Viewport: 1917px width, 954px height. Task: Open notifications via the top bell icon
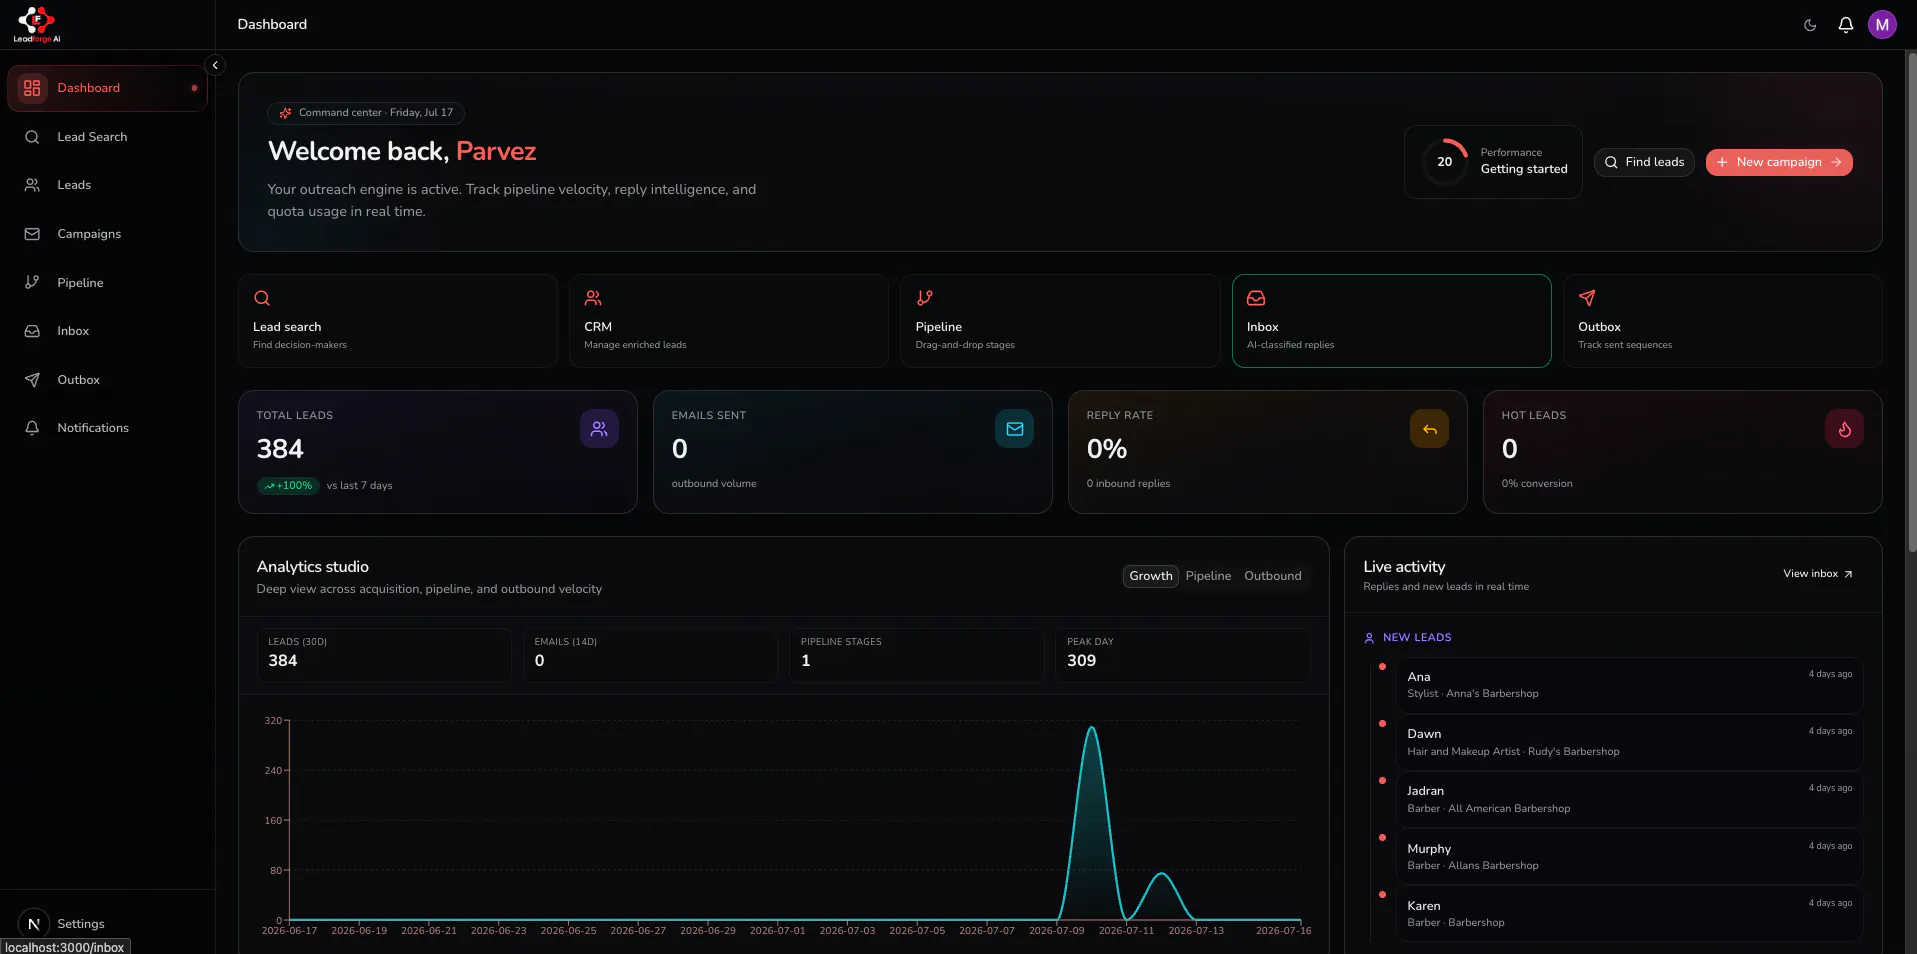tap(1846, 25)
